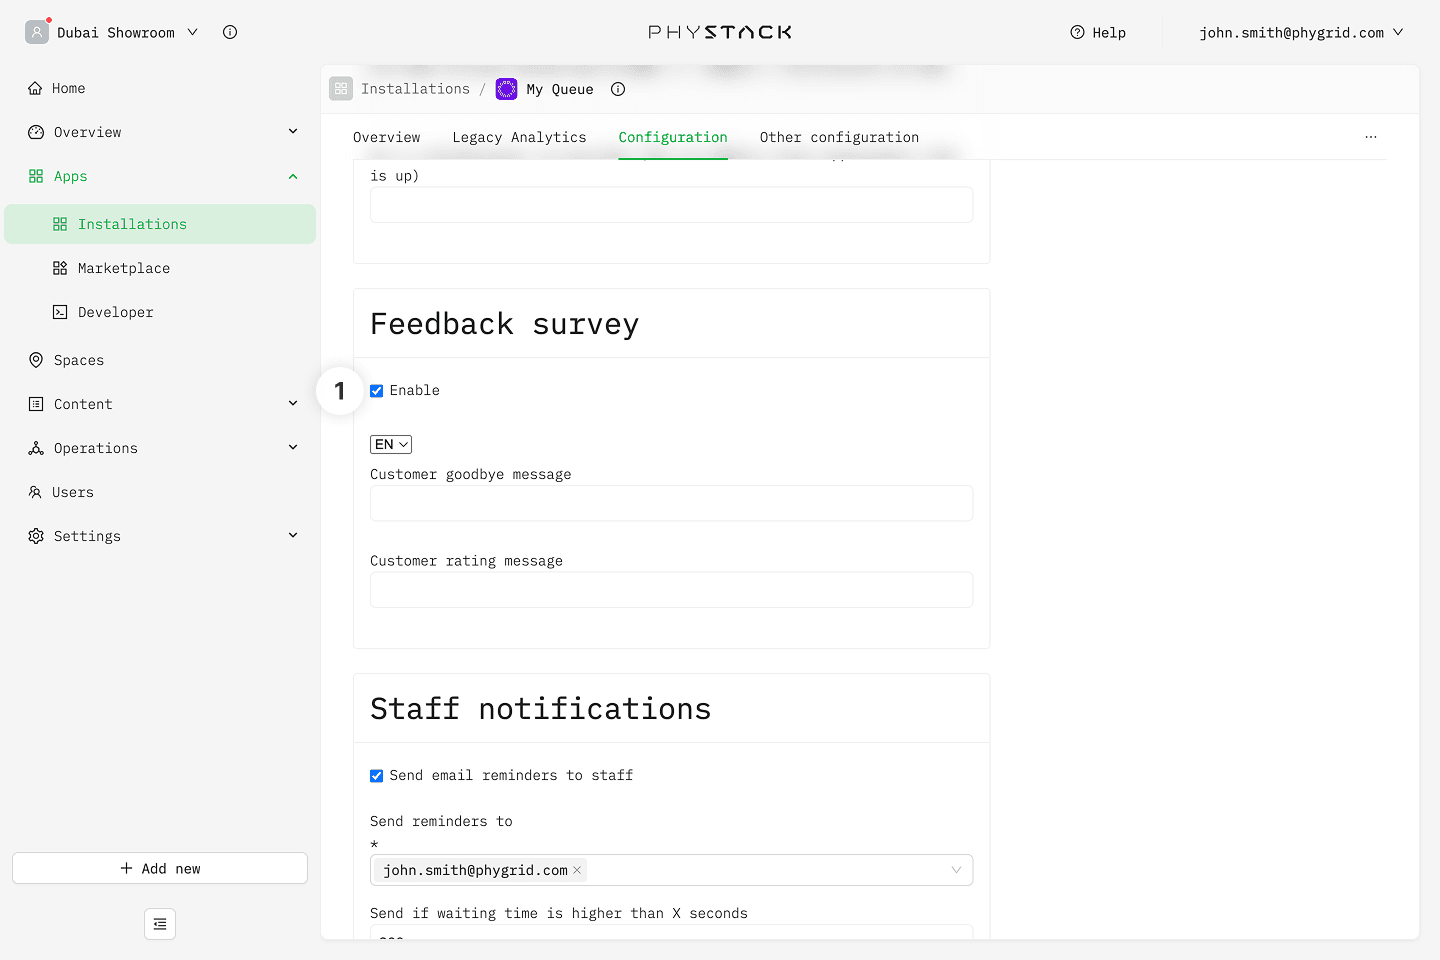Open the Developer section in sidebar
1440x960 pixels.
tap(115, 312)
